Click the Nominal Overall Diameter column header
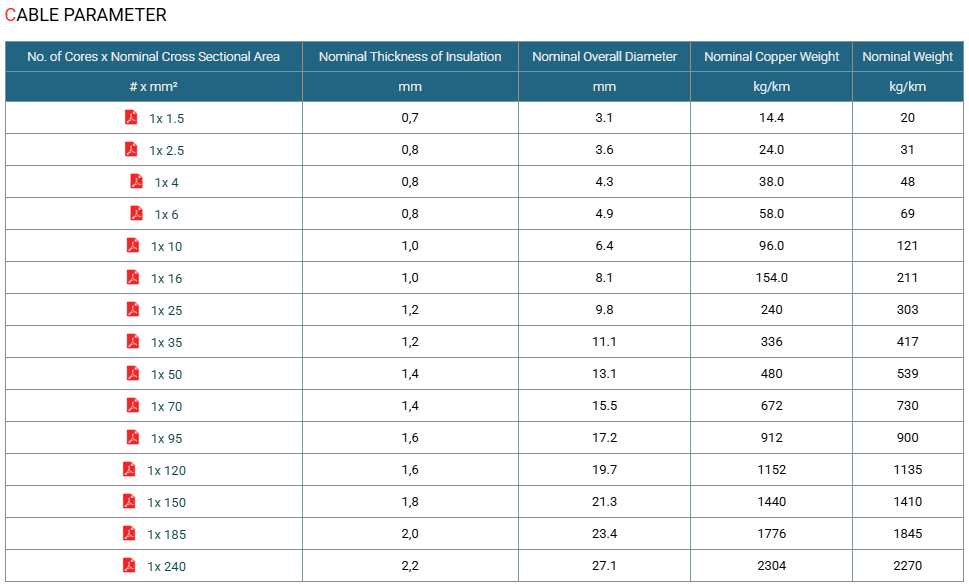Screen dimensions: 969x587 click(x=604, y=57)
